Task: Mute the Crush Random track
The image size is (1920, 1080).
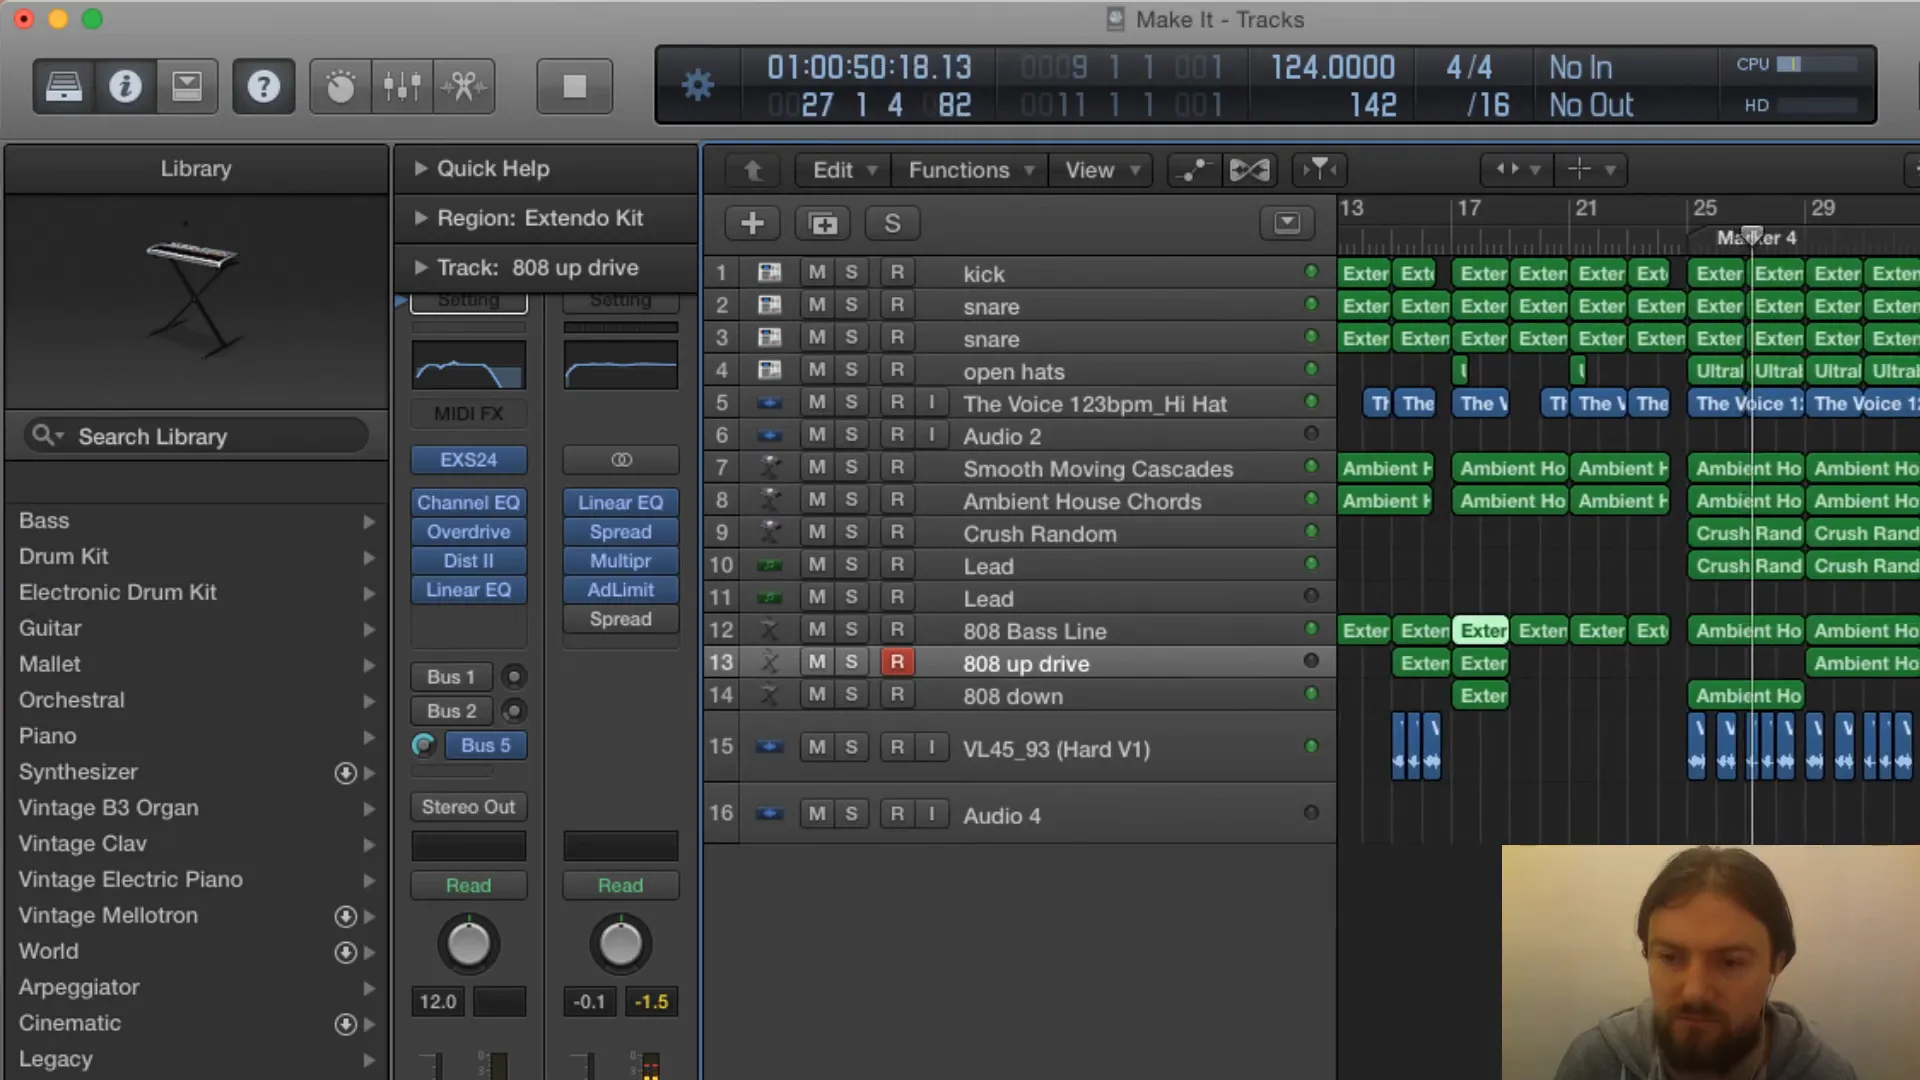Action: coord(817,532)
